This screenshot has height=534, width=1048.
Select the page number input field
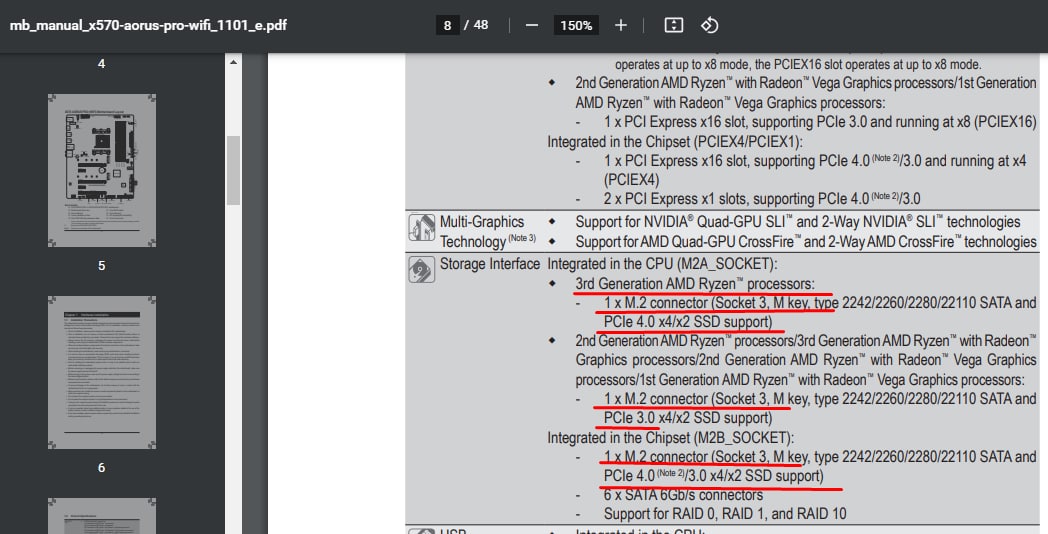tap(447, 25)
